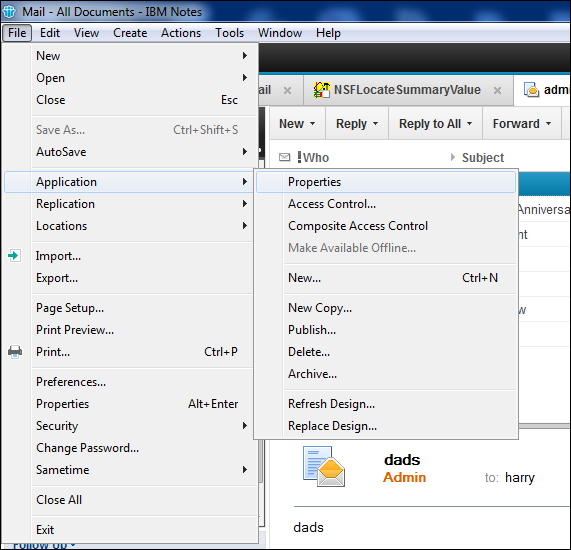
Task: Sort by the Subject column header
Action: pyautogui.click(x=483, y=158)
